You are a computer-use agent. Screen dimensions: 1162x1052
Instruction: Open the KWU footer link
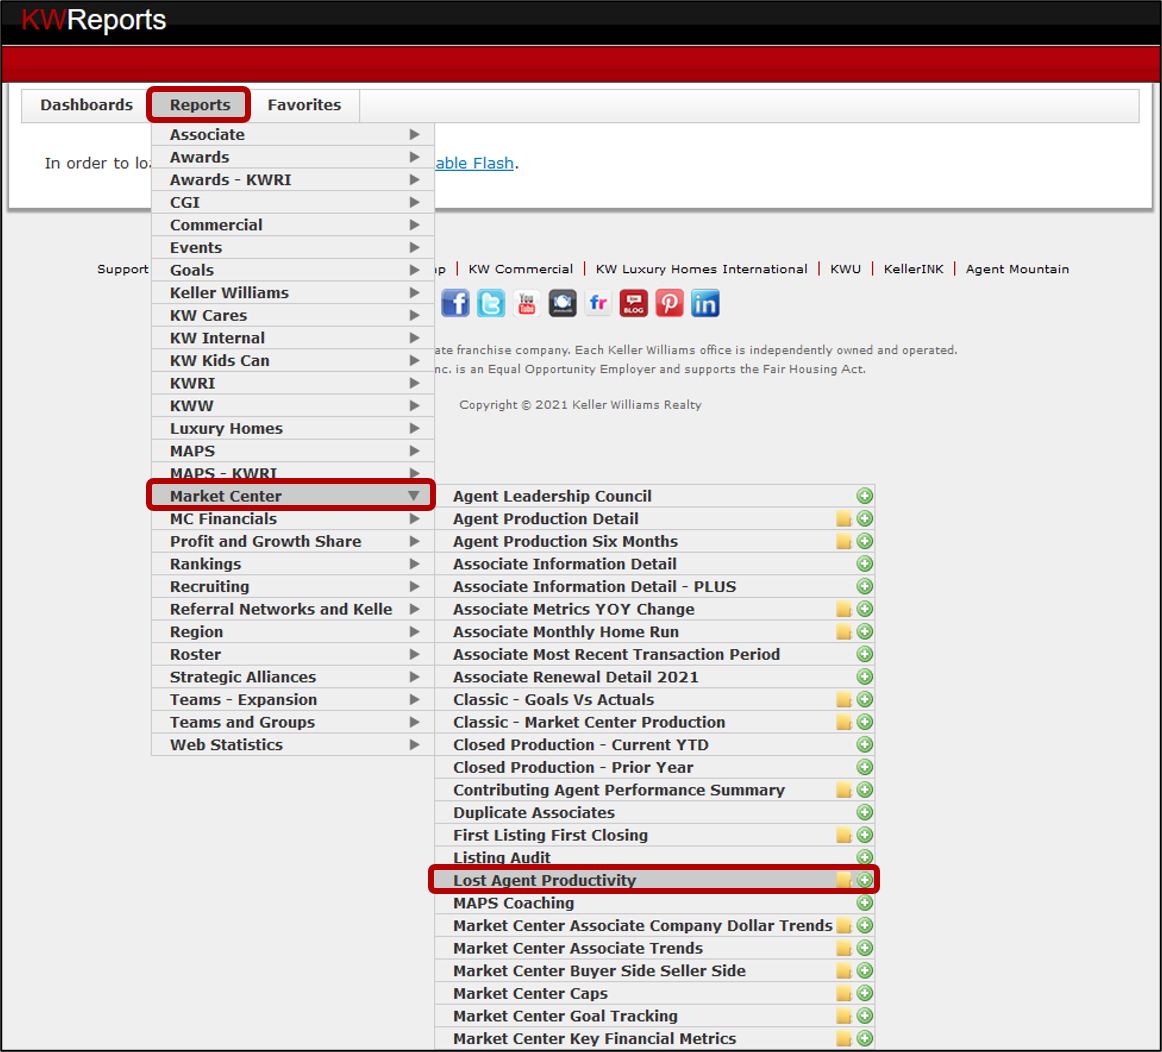click(845, 269)
